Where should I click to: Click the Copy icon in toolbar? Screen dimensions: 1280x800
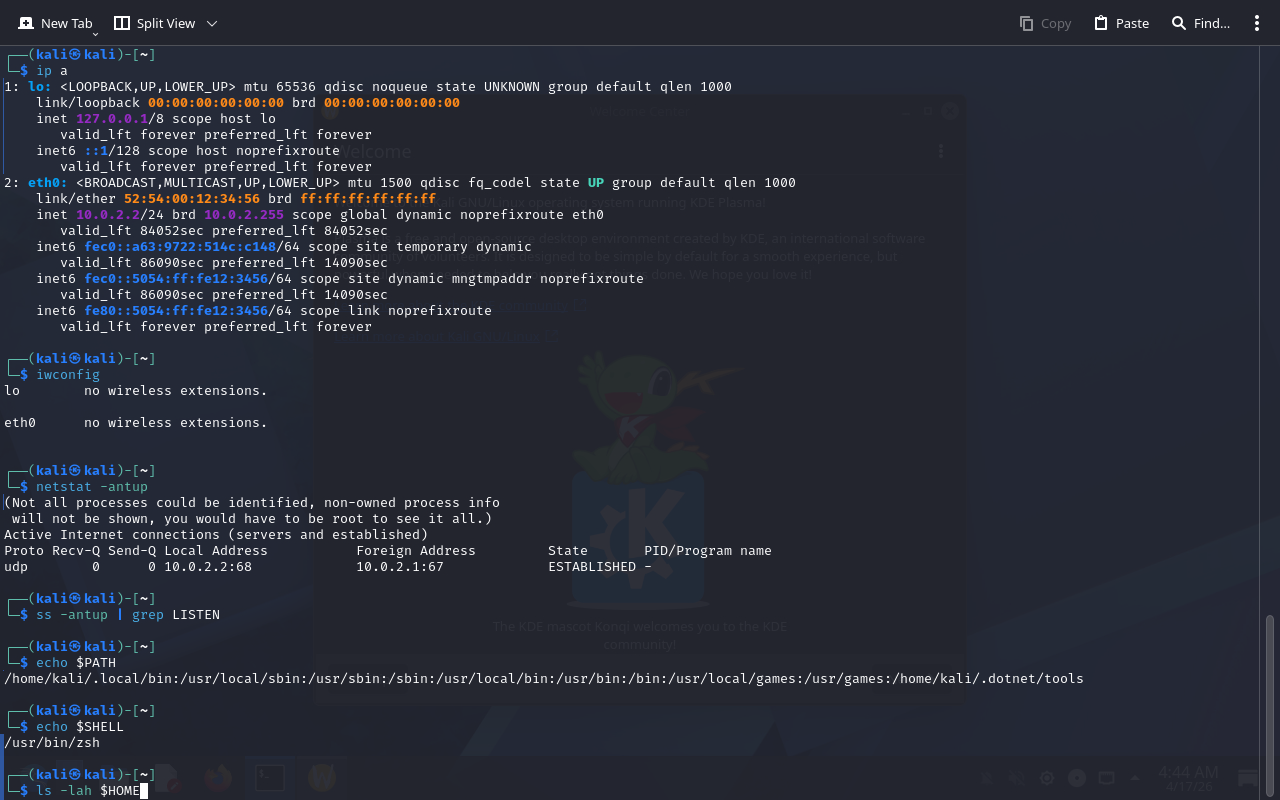click(1026, 23)
